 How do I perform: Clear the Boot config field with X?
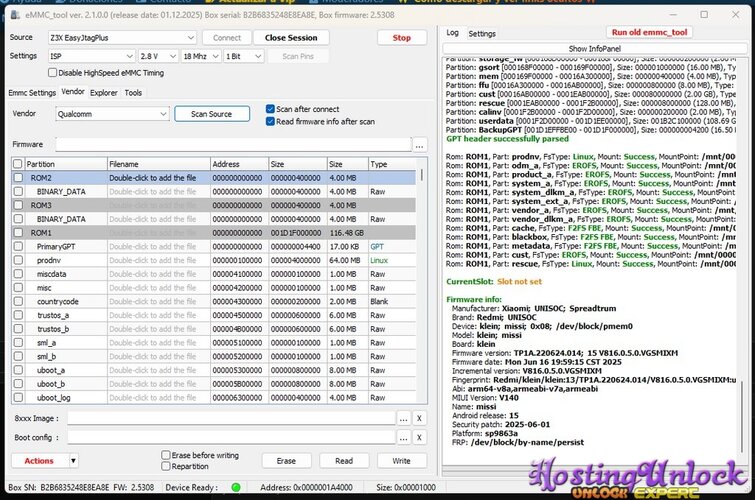click(419, 437)
